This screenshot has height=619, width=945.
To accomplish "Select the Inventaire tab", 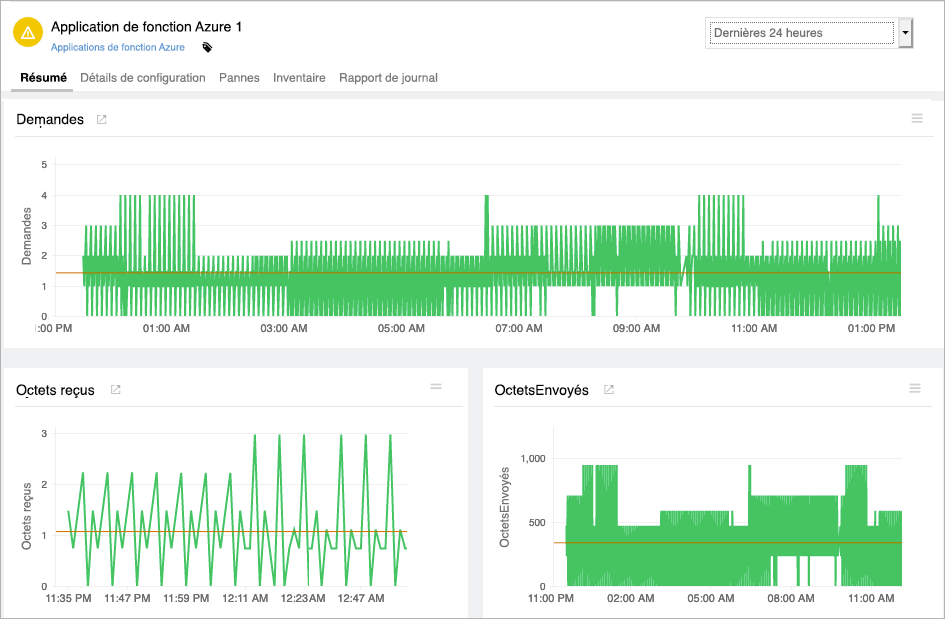I will click(x=299, y=77).
